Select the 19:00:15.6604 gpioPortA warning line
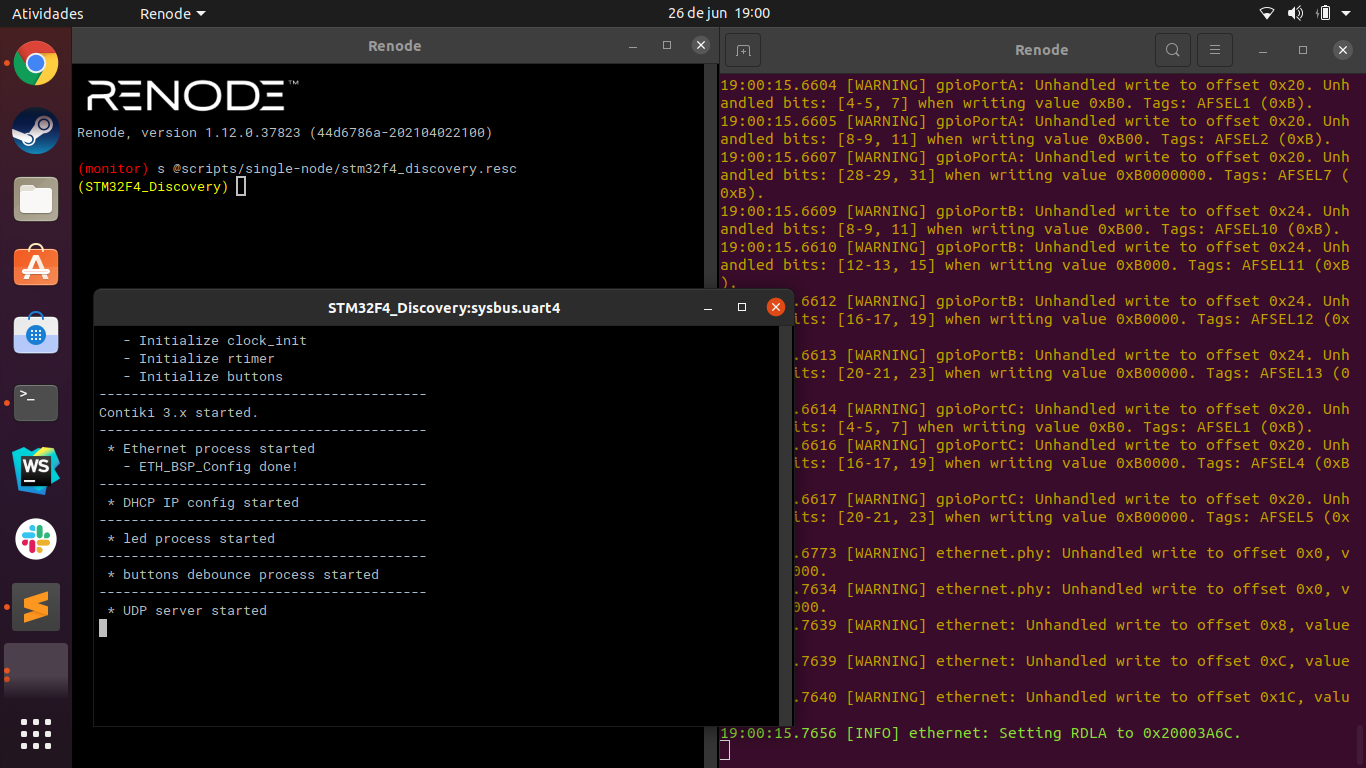 (1034, 94)
